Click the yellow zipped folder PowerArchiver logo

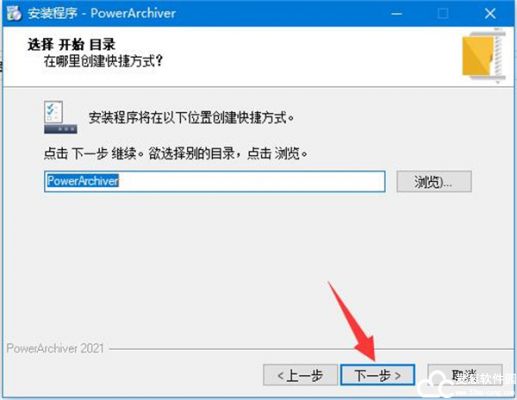click(483, 56)
